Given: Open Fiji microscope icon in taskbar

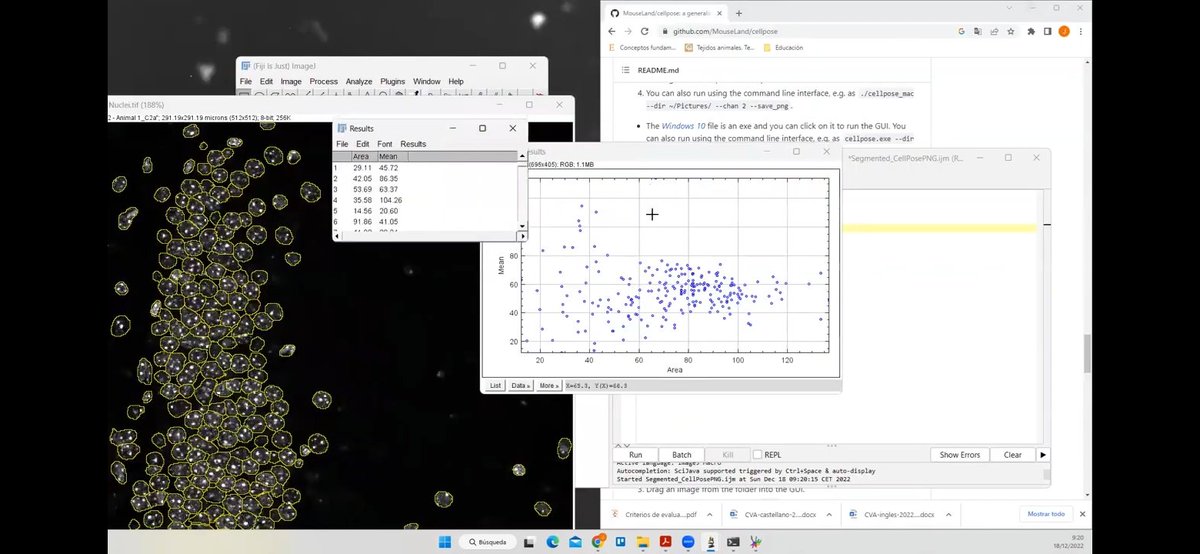Looking at the screenshot, I should pos(711,542).
